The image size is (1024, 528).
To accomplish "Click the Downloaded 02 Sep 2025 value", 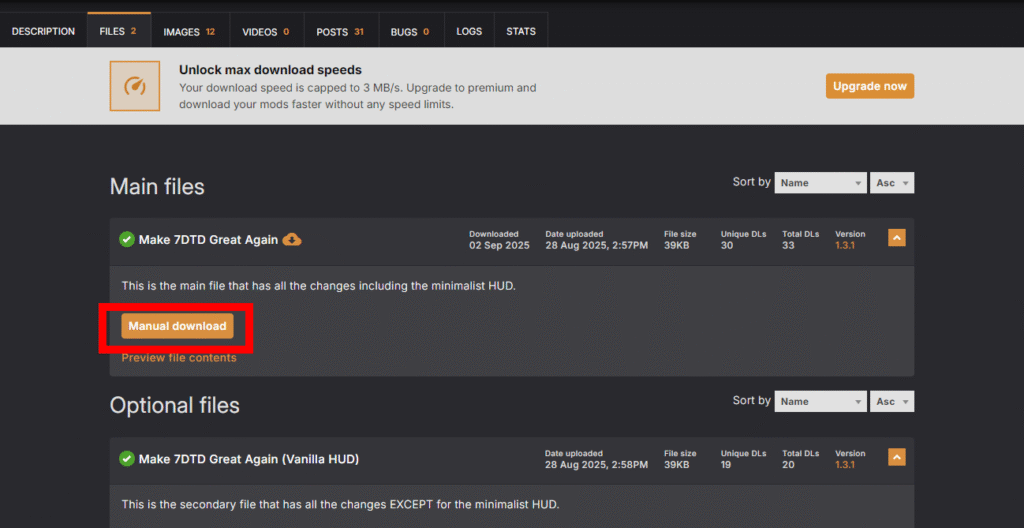I will click(x=500, y=246).
